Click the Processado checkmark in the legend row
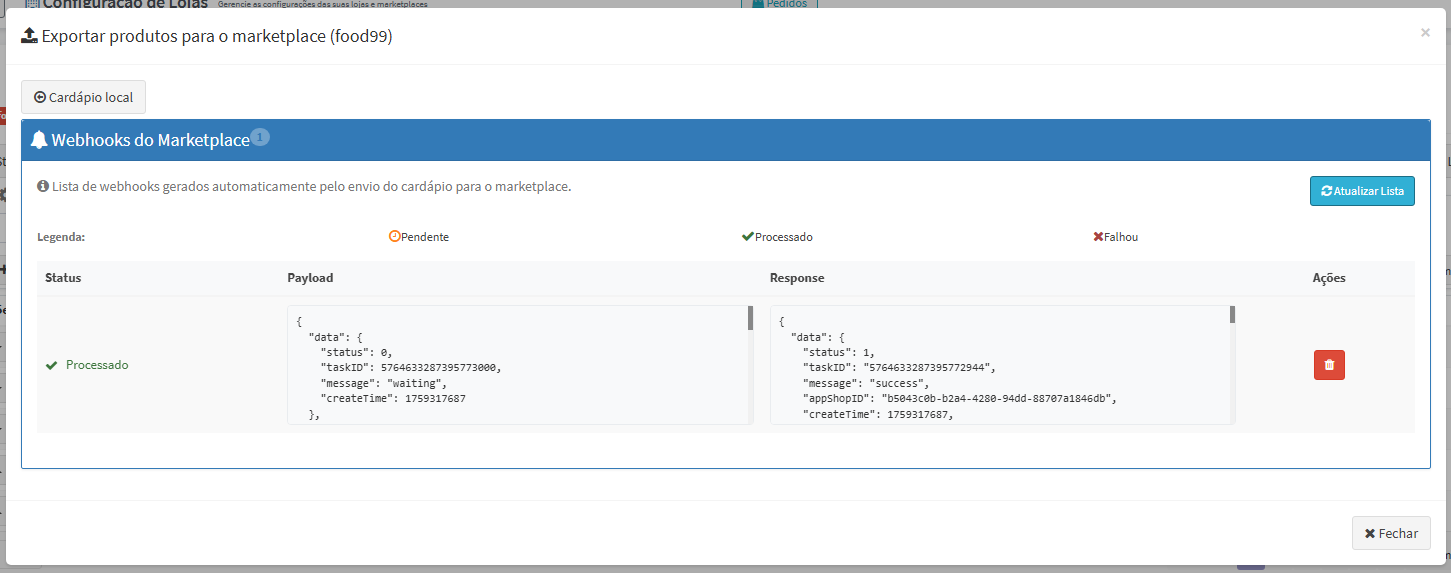 [747, 237]
